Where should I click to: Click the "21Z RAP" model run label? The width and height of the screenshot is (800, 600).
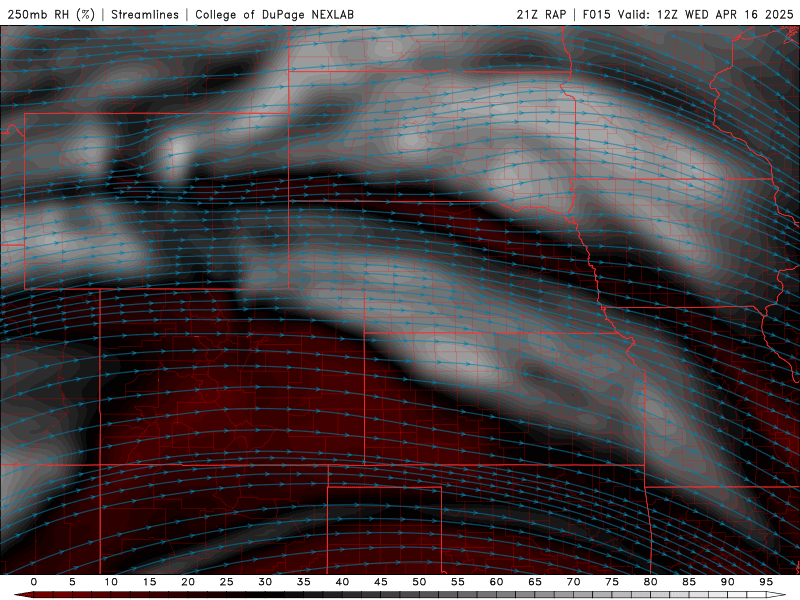click(541, 14)
